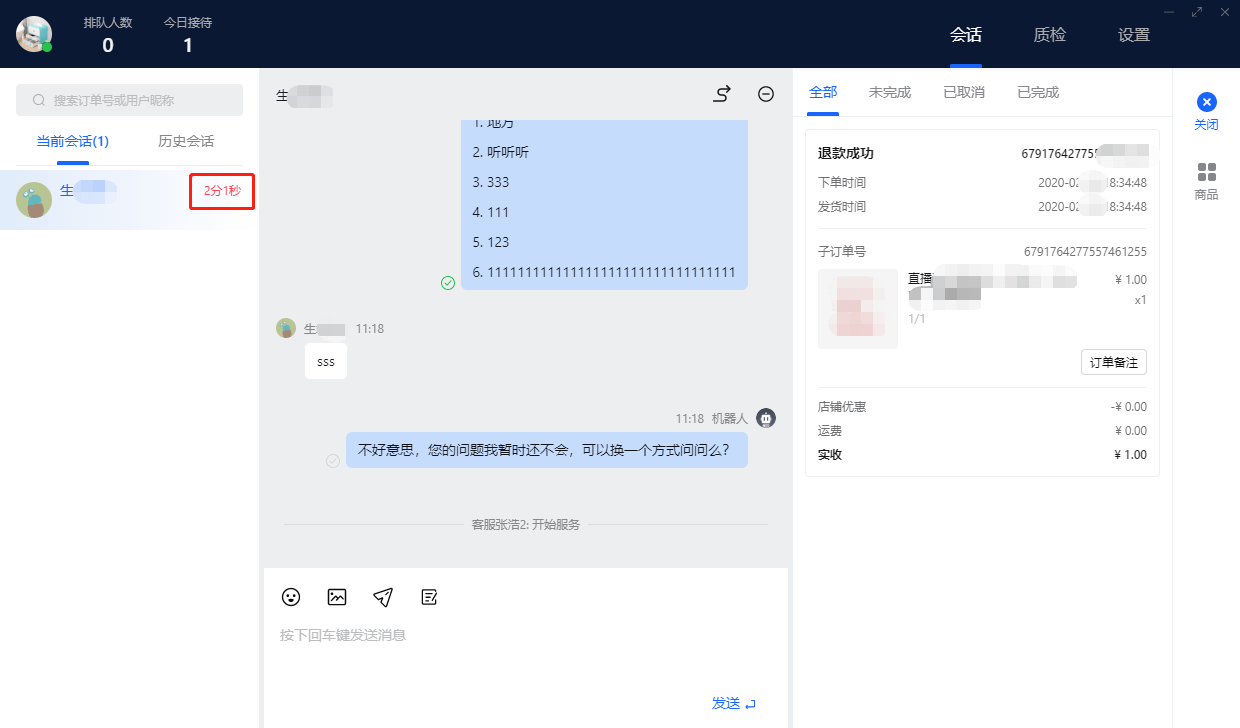Click list item '3. 333' in message
The width and height of the screenshot is (1240, 728).
point(491,183)
